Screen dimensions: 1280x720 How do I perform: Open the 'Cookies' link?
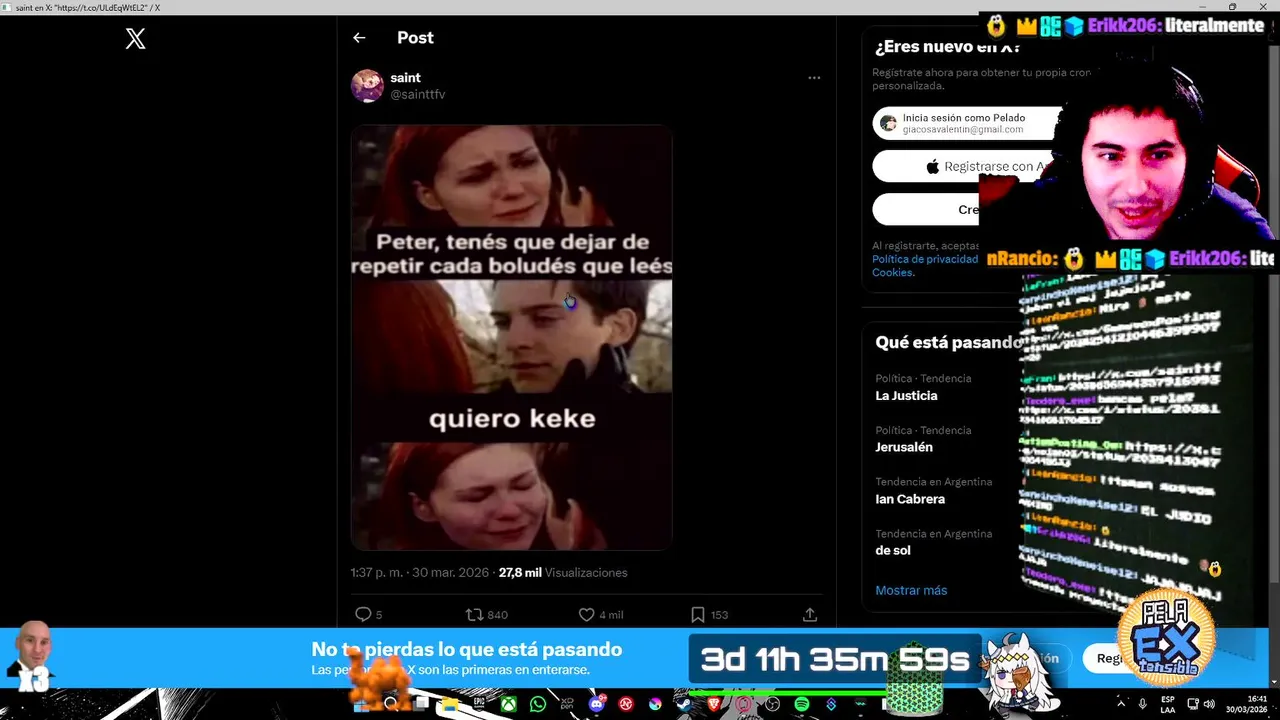point(893,272)
